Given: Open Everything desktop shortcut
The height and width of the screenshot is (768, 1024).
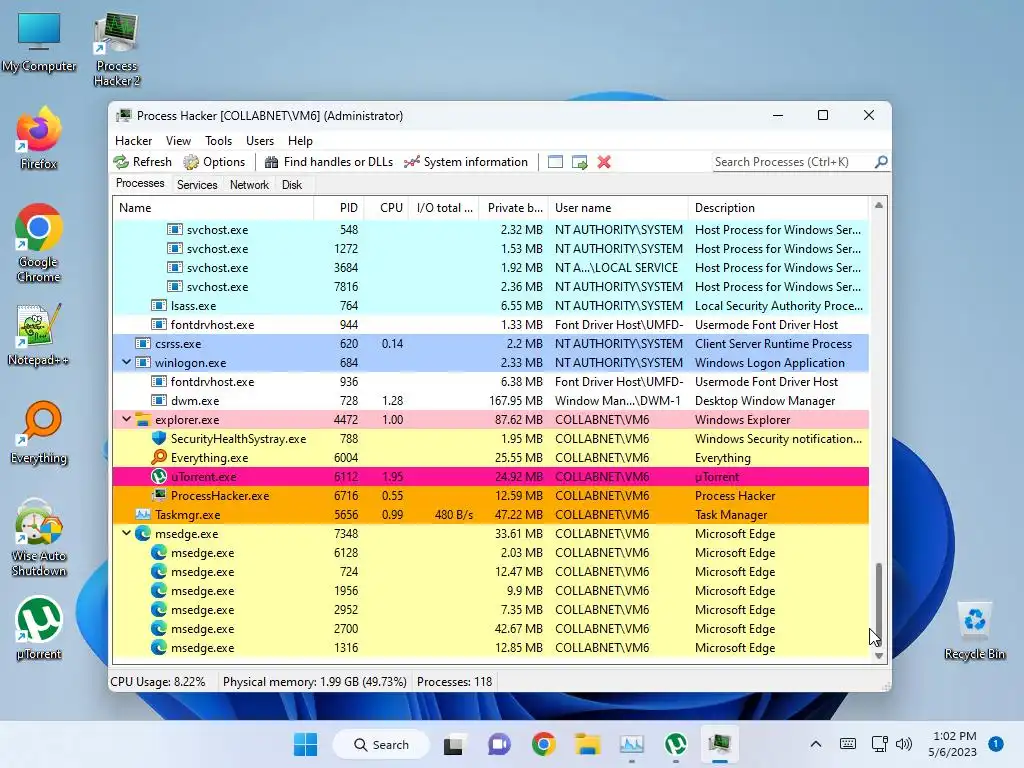Looking at the screenshot, I should point(39,432).
